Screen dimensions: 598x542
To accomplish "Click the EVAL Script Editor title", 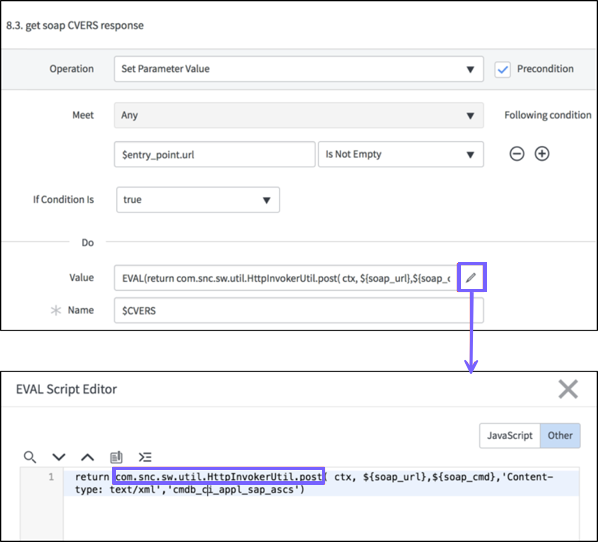I will (x=66, y=389).
